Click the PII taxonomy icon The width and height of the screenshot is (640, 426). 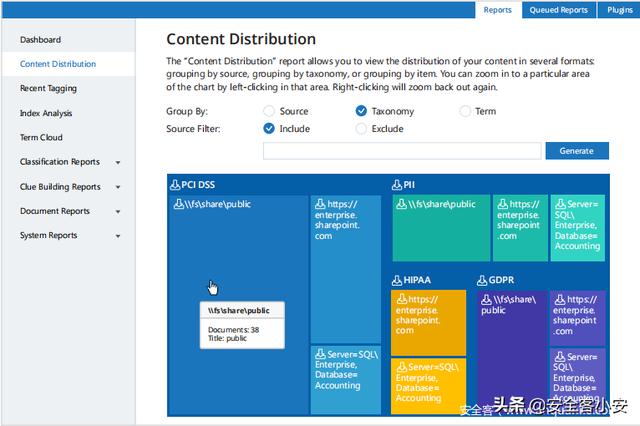(x=397, y=185)
